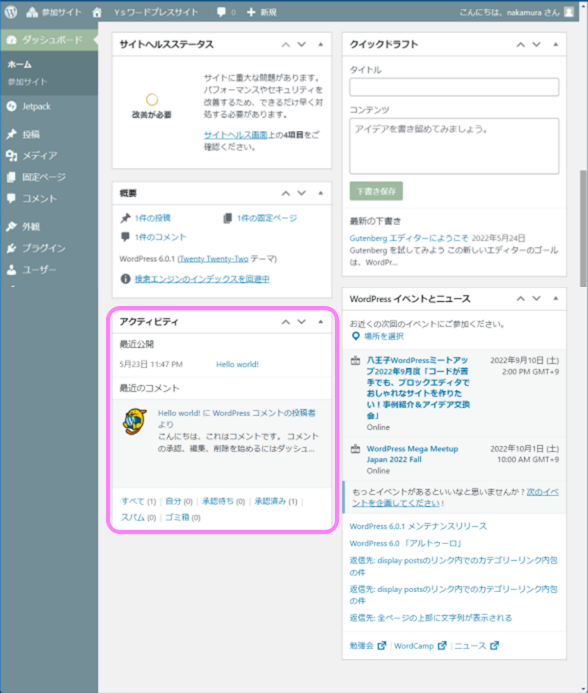Image resolution: width=588 pixels, height=693 pixels.
Task: Move アクティビティ panel up
Action: coord(286,322)
